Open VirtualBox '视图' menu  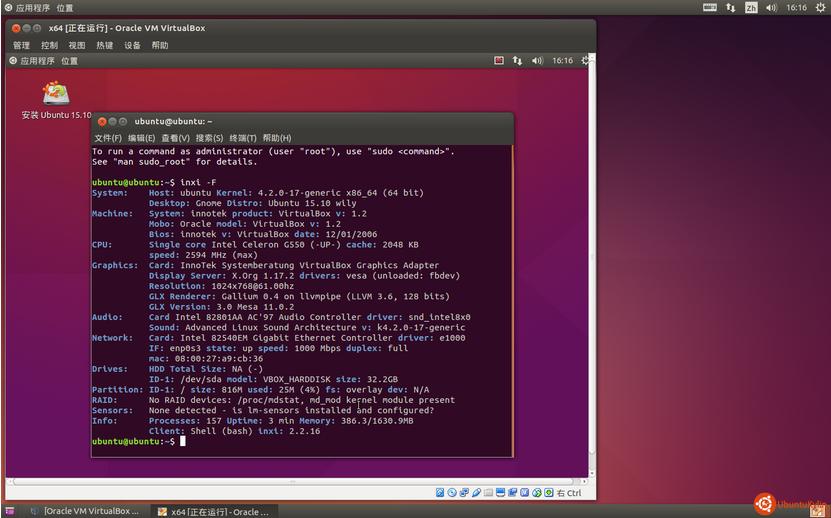tap(77, 45)
